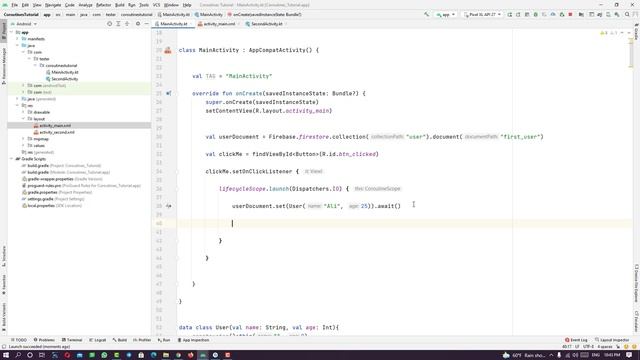Open the Pixel XL API 27 device dropdown
640x360 pixels.
482,14
